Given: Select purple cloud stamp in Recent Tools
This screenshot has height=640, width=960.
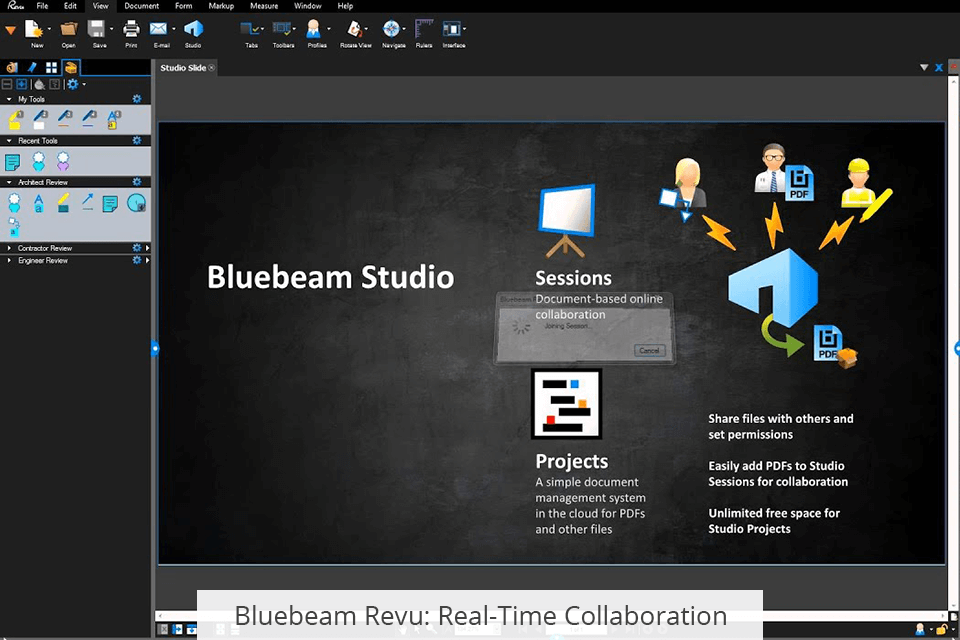Looking at the screenshot, I should coord(63,162).
